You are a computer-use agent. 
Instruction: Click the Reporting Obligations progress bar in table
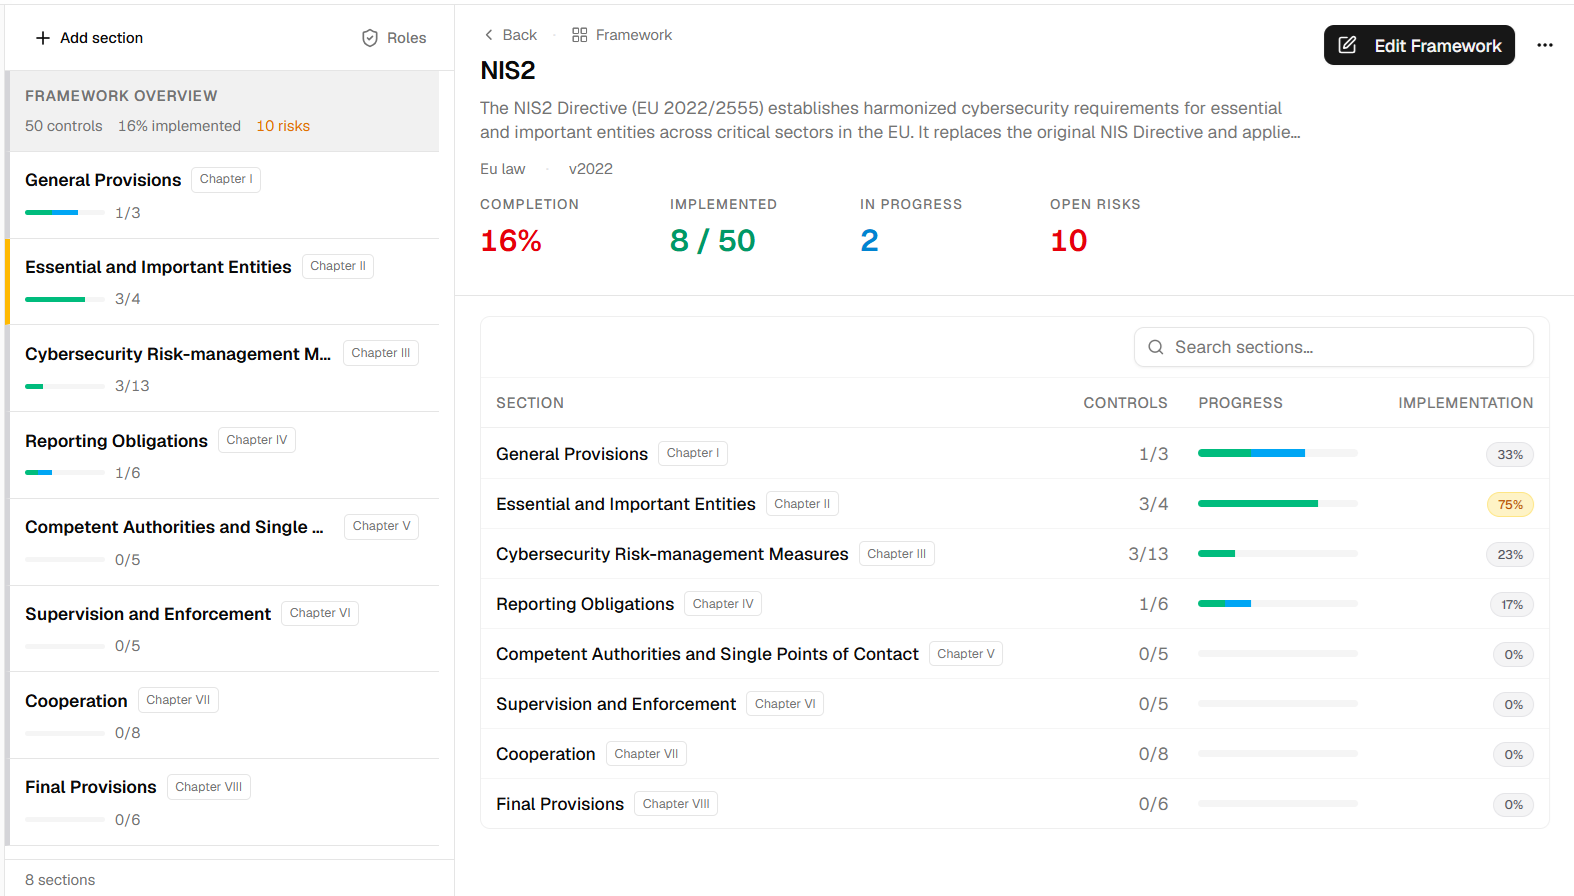click(1278, 603)
